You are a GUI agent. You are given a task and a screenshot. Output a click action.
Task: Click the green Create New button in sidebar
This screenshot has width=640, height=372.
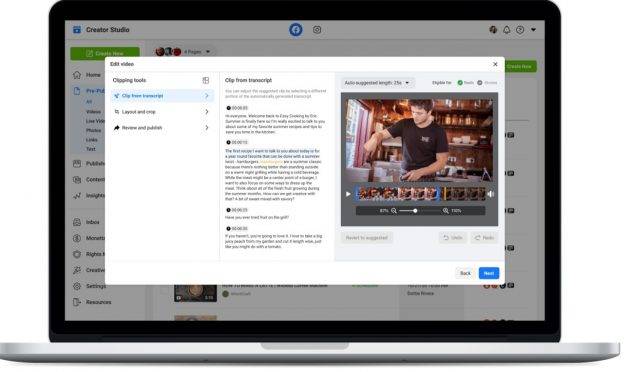tap(105, 53)
